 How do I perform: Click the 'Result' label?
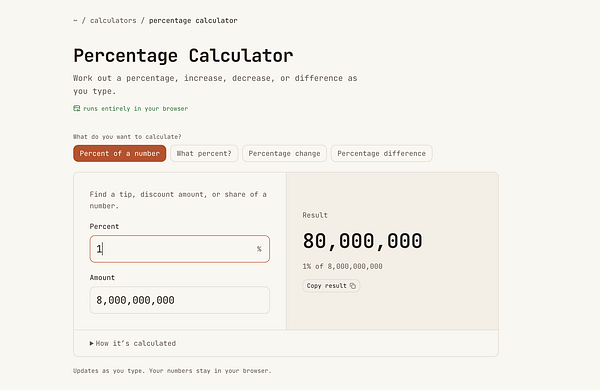[x=315, y=215]
